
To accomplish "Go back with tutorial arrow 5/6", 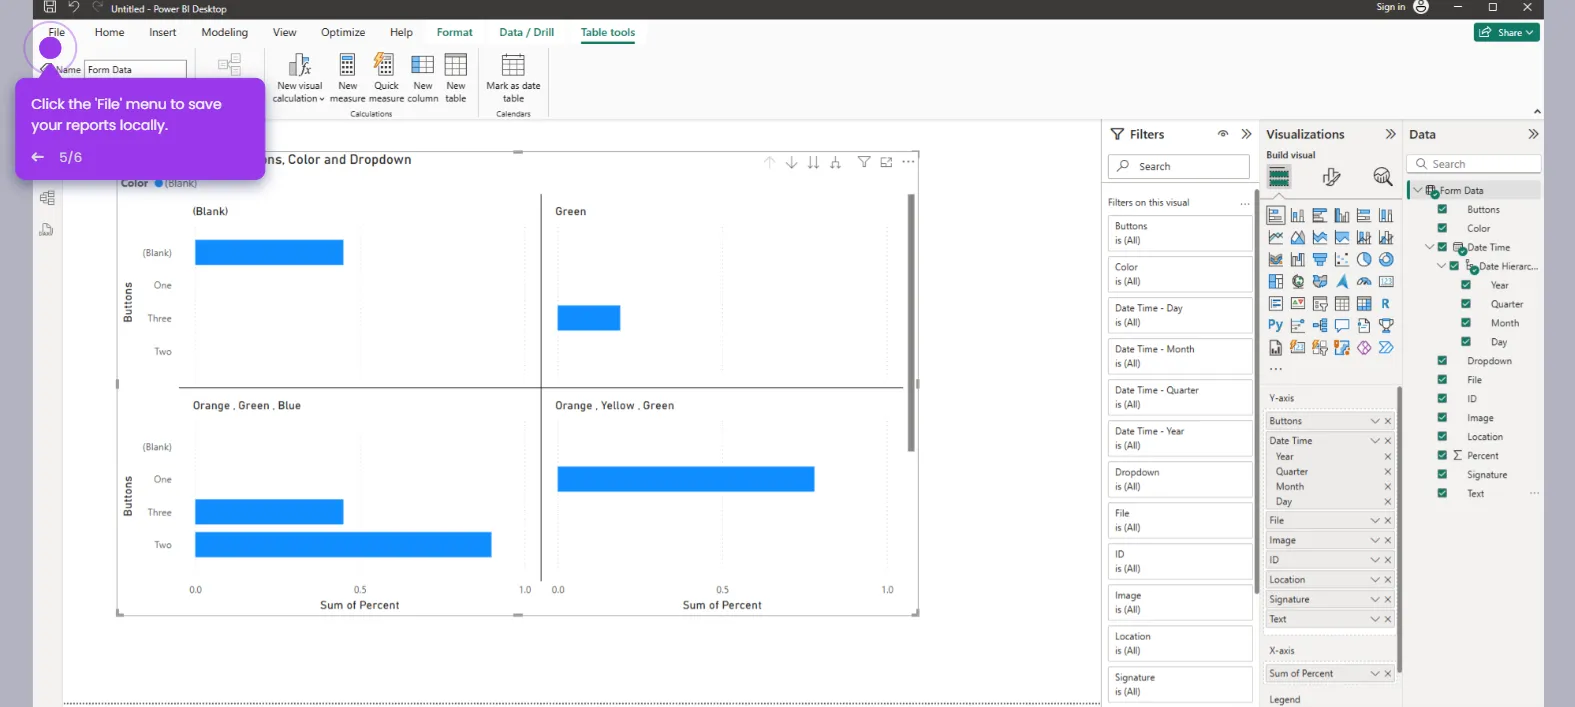I will click(38, 157).
